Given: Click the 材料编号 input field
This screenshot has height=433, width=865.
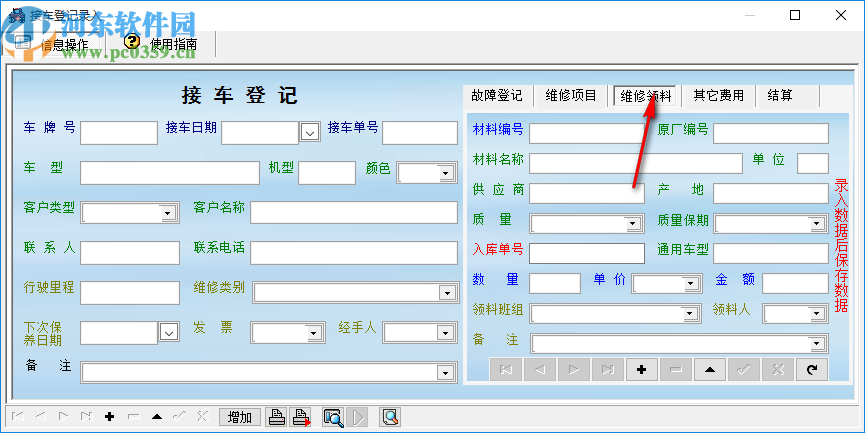Looking at the screenshot, I should click(587, 133).
